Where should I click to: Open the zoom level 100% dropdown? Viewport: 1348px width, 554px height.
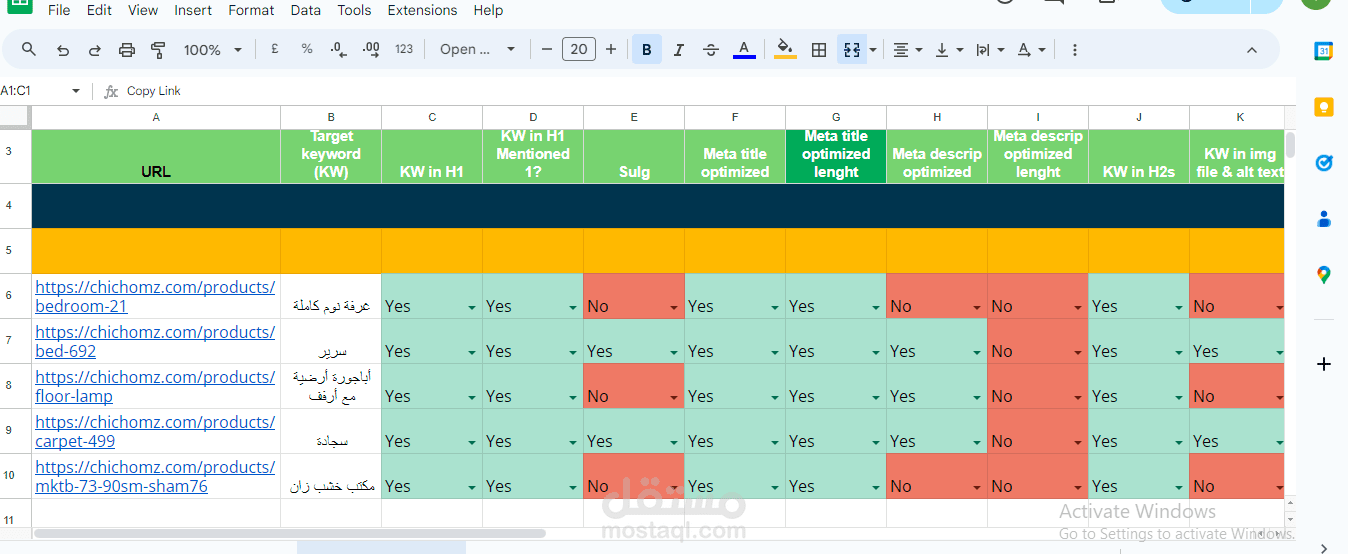(x=213, y=49)
